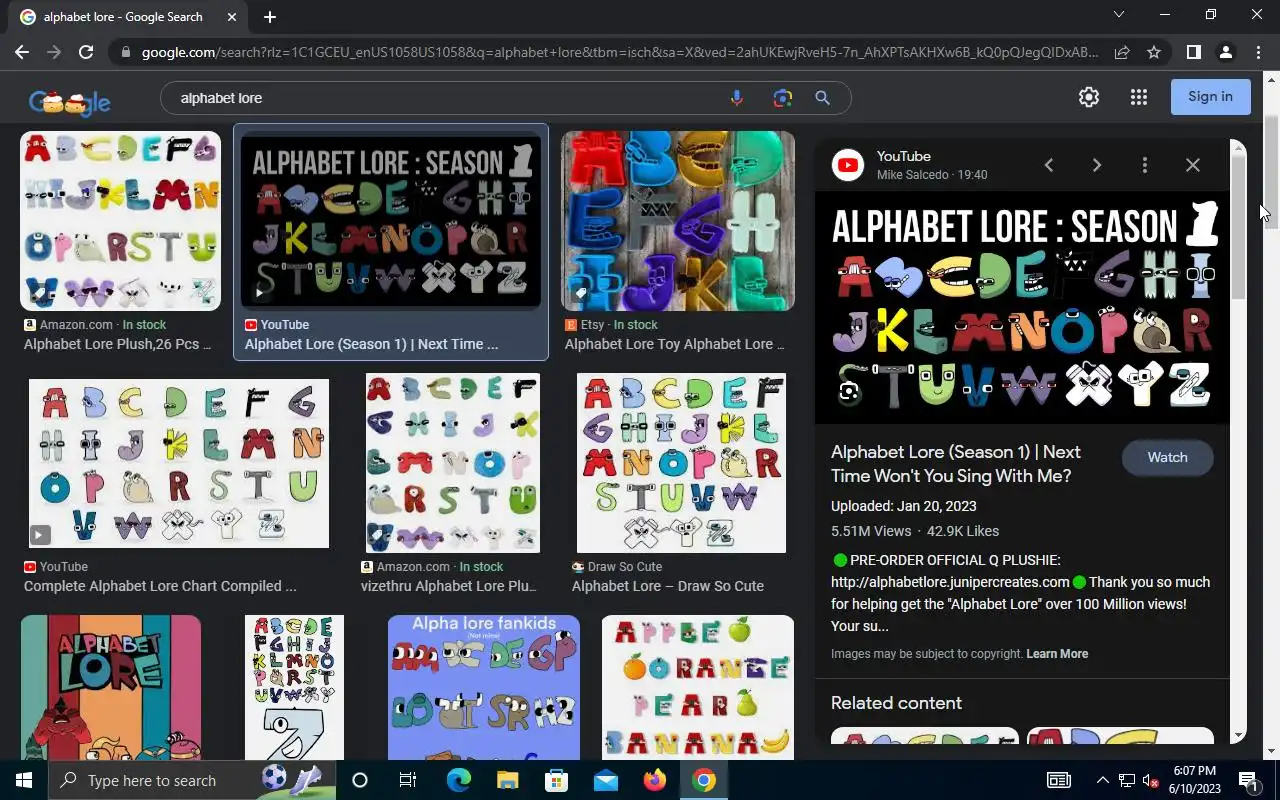Search by image with the Lens icon

(x=782, y=98)
